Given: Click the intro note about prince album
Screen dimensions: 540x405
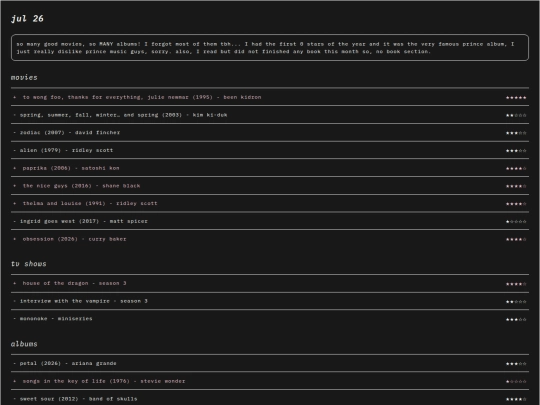Looking at the screenshot, I should (270, 48).
